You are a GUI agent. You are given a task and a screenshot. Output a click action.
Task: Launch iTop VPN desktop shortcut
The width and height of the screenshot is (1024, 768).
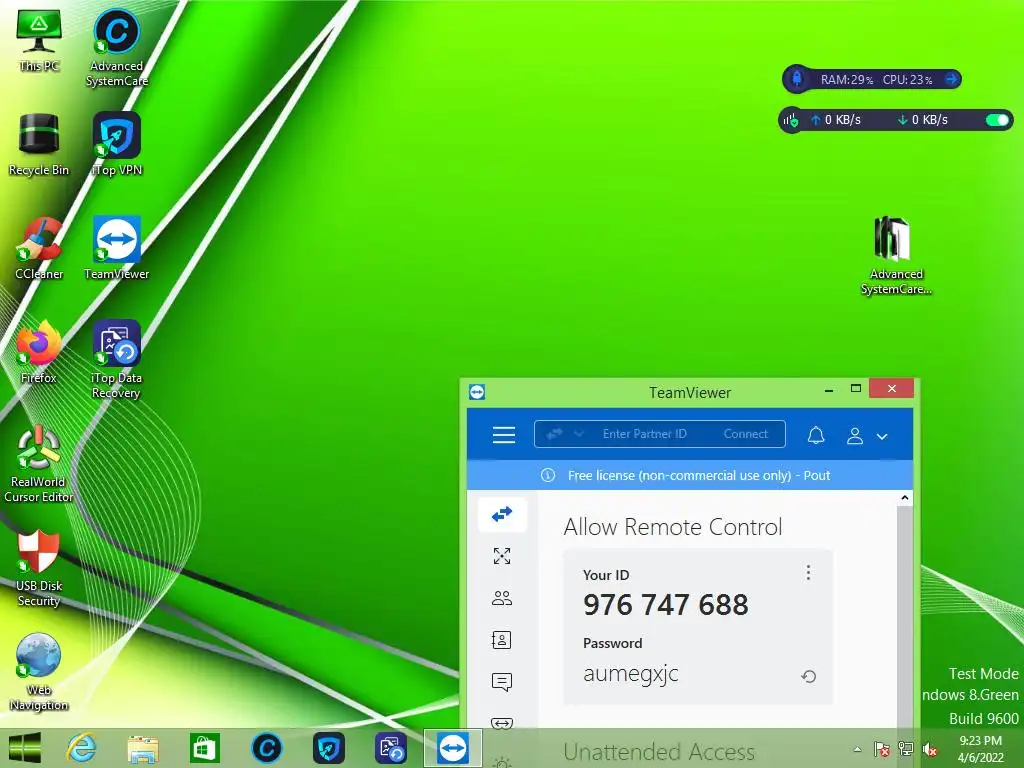116,144
